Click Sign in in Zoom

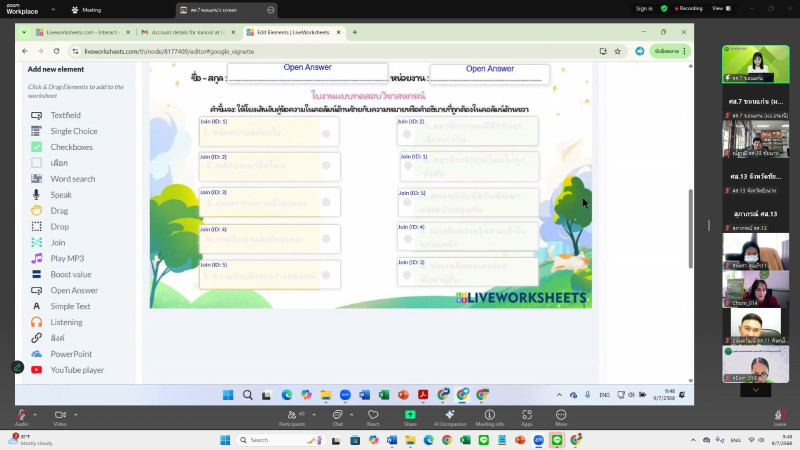(x=644, y=8)
